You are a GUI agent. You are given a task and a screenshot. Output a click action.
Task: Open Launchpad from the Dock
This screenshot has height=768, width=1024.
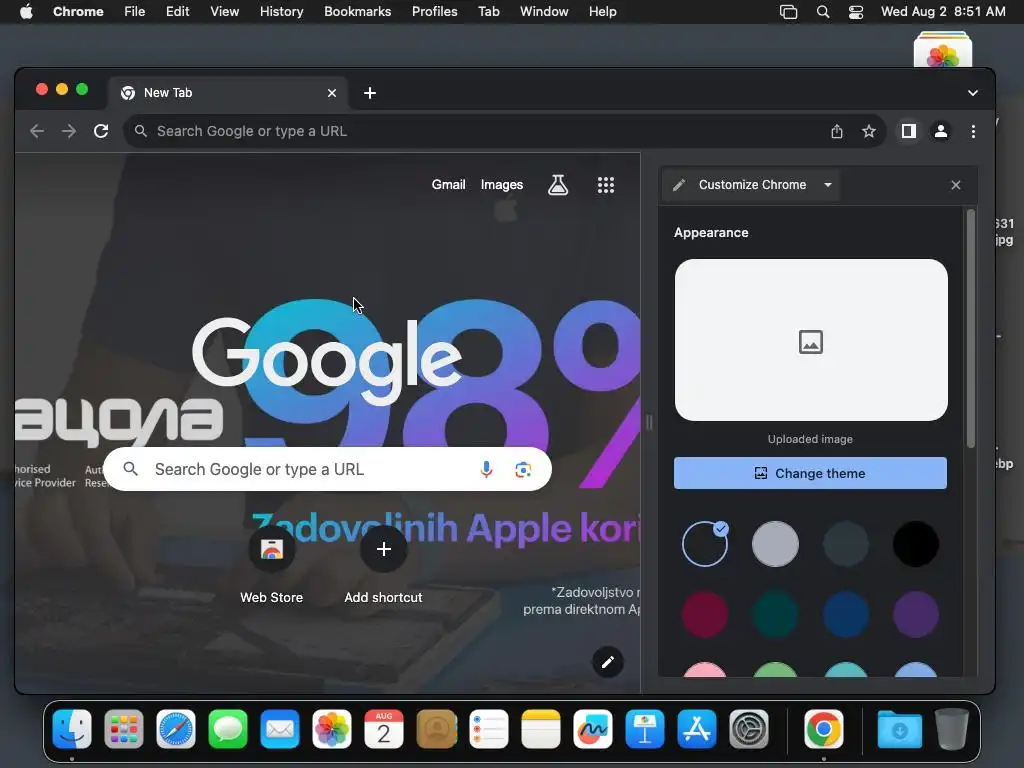point(124,729)
